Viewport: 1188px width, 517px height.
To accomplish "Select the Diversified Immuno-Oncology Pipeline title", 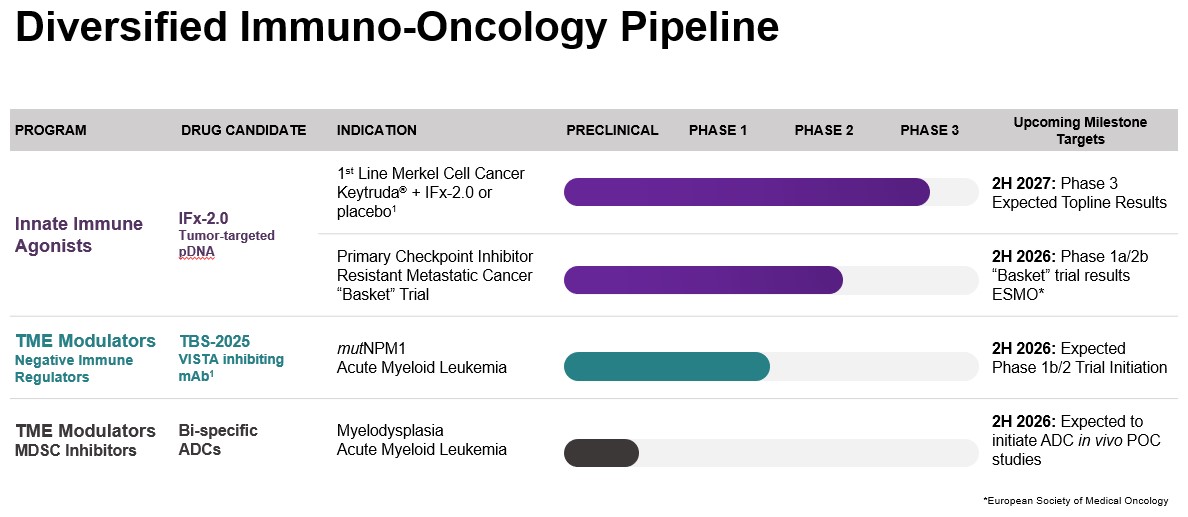I will point(397,30).
